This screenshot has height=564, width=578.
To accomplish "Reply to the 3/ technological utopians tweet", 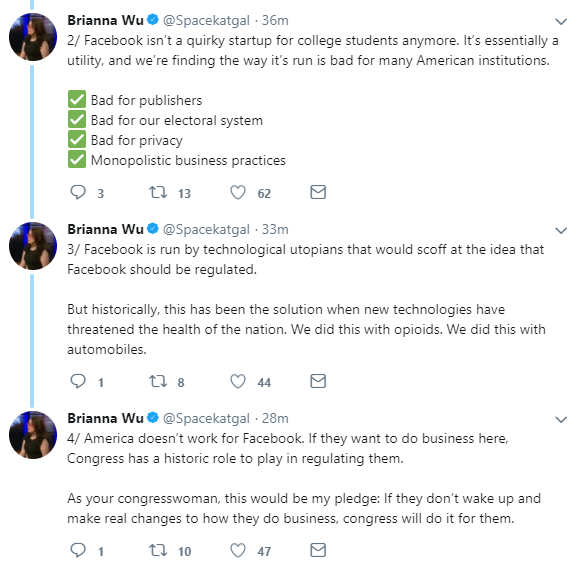I will tap(78, 381).
